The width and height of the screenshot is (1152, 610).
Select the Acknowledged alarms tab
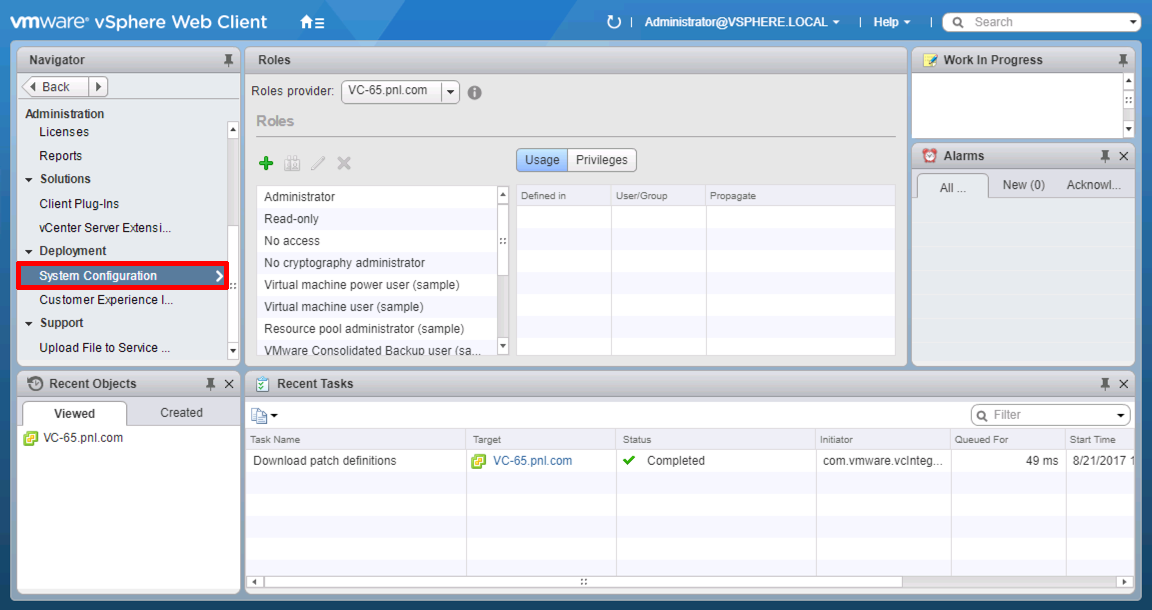1093,185
